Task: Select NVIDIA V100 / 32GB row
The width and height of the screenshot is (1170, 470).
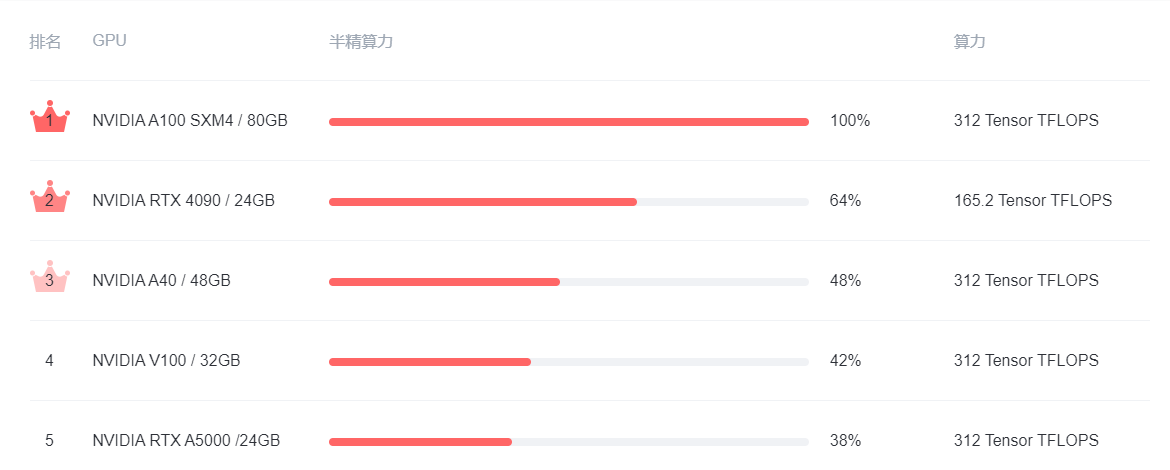Action: coord(166,361)
